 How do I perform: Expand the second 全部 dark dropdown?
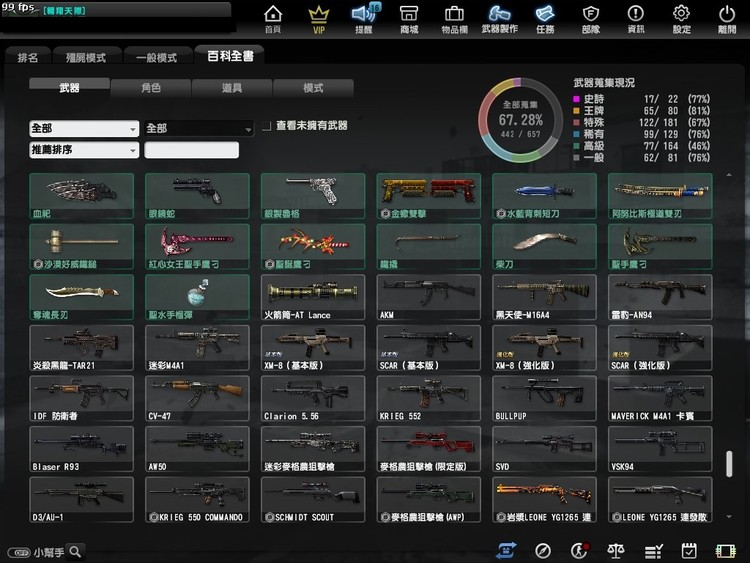click(x=198, y=129)
